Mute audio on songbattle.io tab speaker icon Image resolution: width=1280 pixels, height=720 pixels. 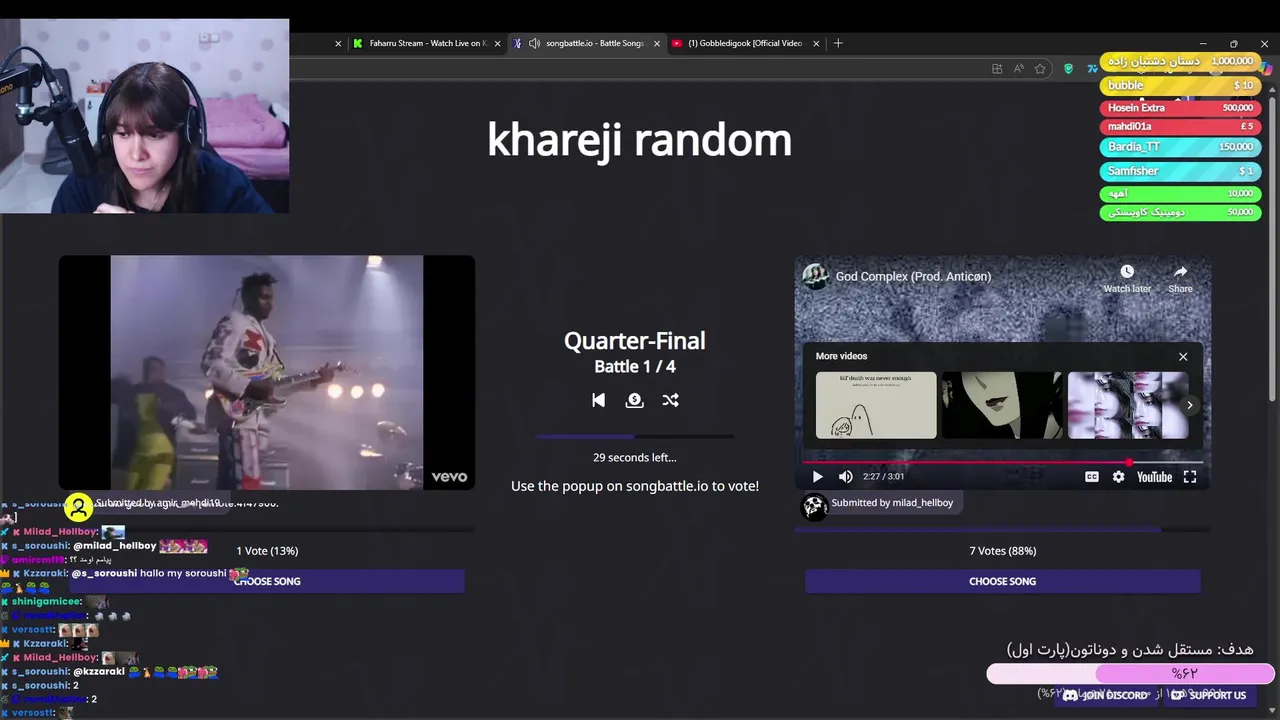point(534,43)
